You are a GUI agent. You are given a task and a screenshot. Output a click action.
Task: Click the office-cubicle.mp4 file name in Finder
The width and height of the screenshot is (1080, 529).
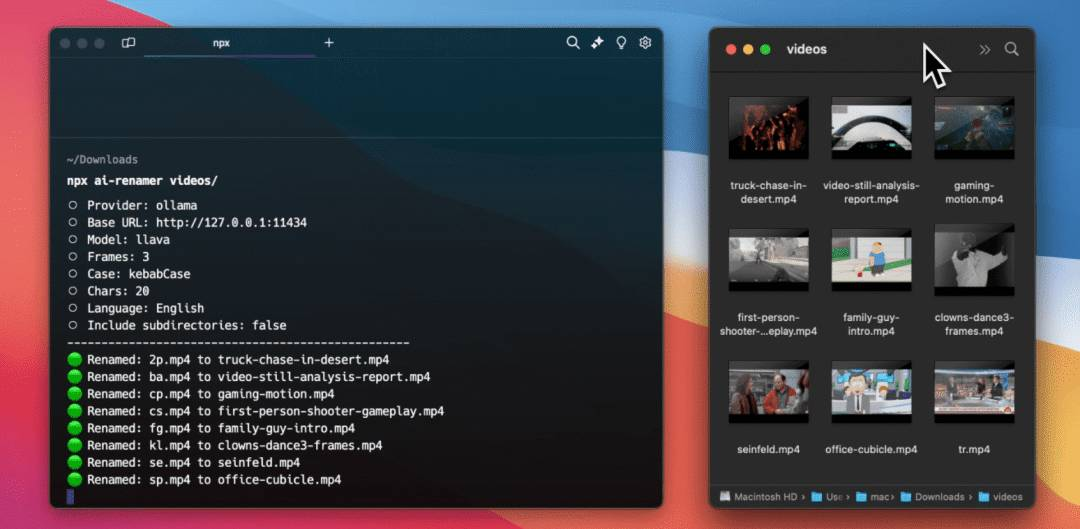(871, 450)
